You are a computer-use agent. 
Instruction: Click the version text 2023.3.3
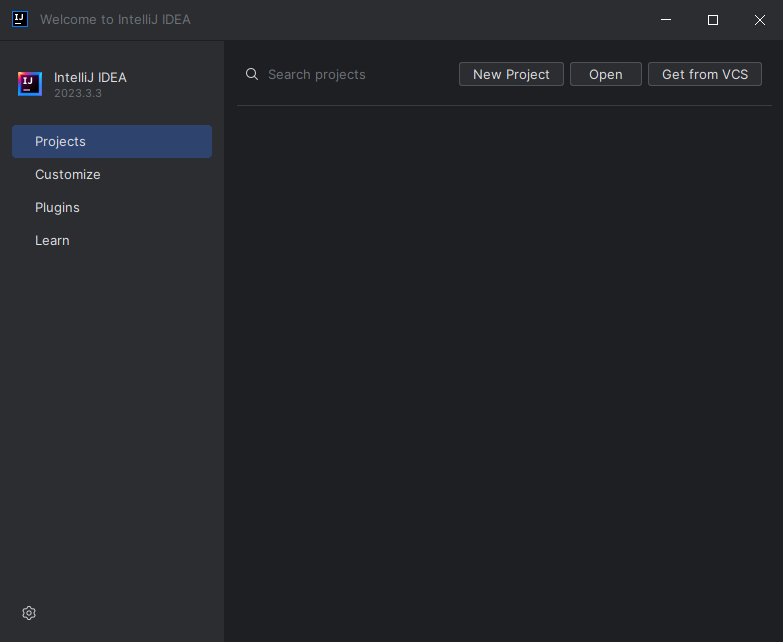[78, 93]
